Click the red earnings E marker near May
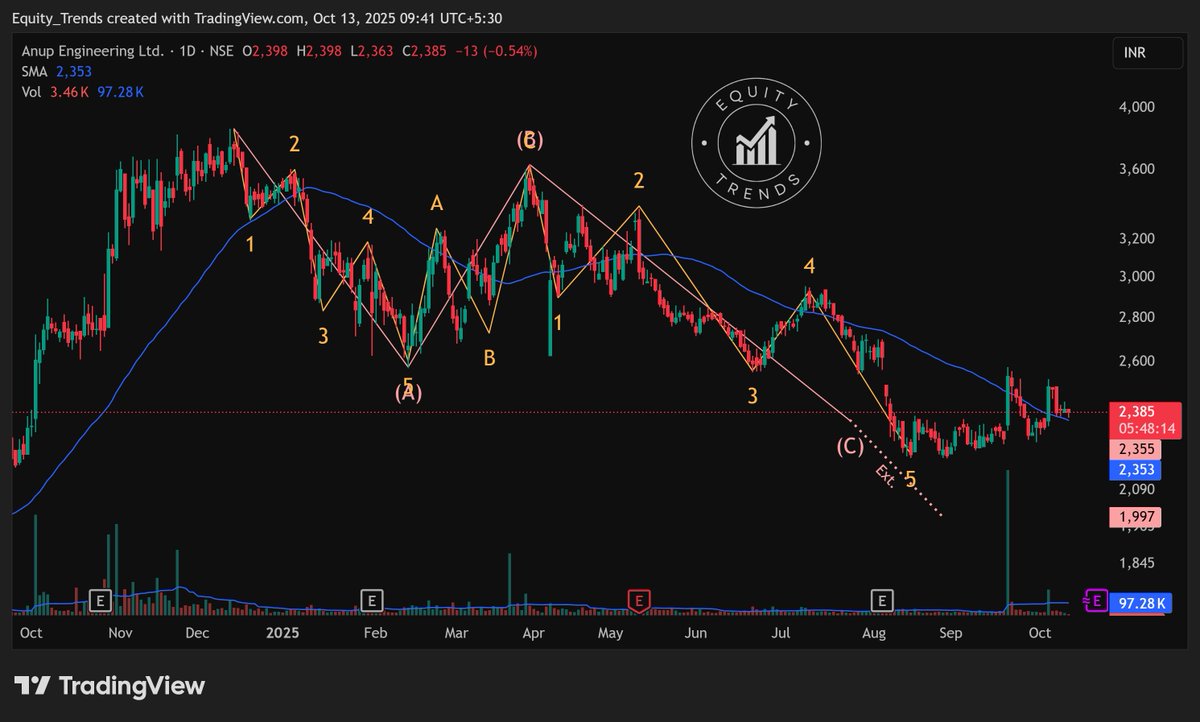1200x722 pixels. 639,600
